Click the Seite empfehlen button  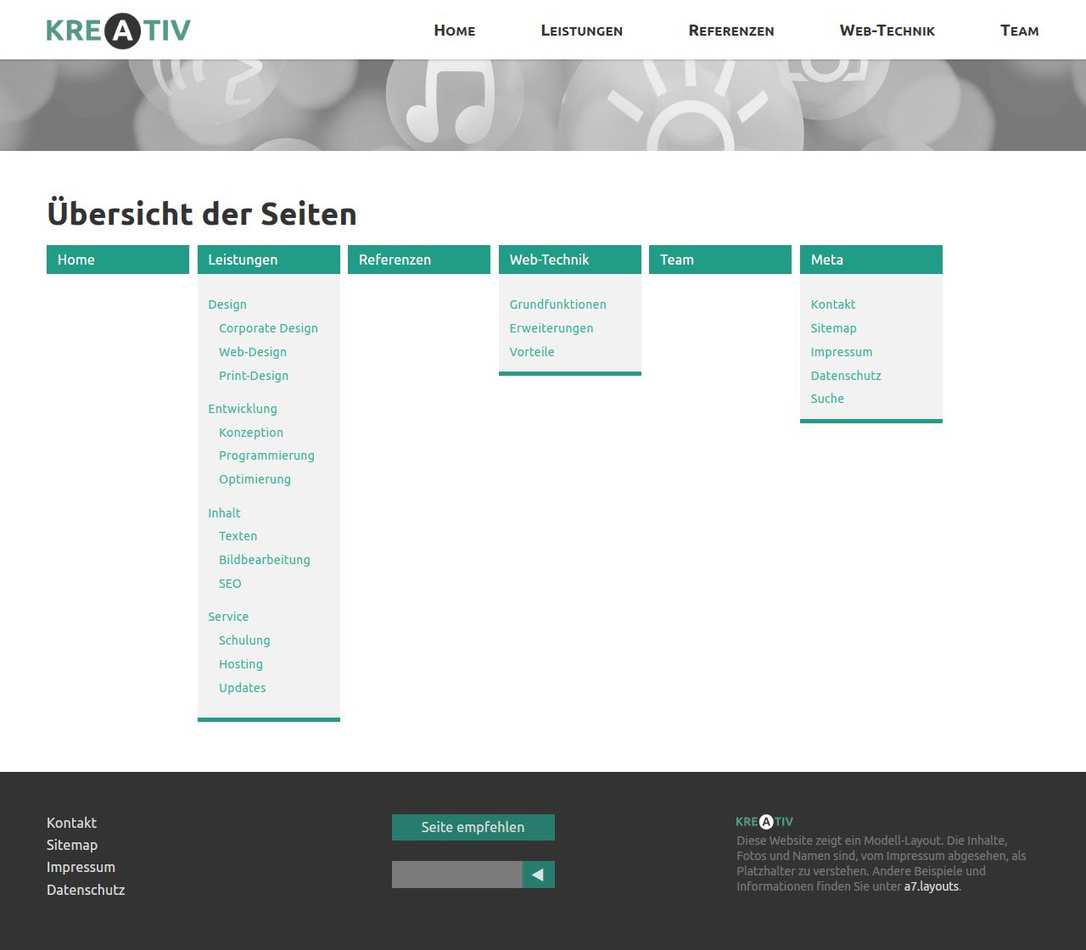(x=473, y=827)
